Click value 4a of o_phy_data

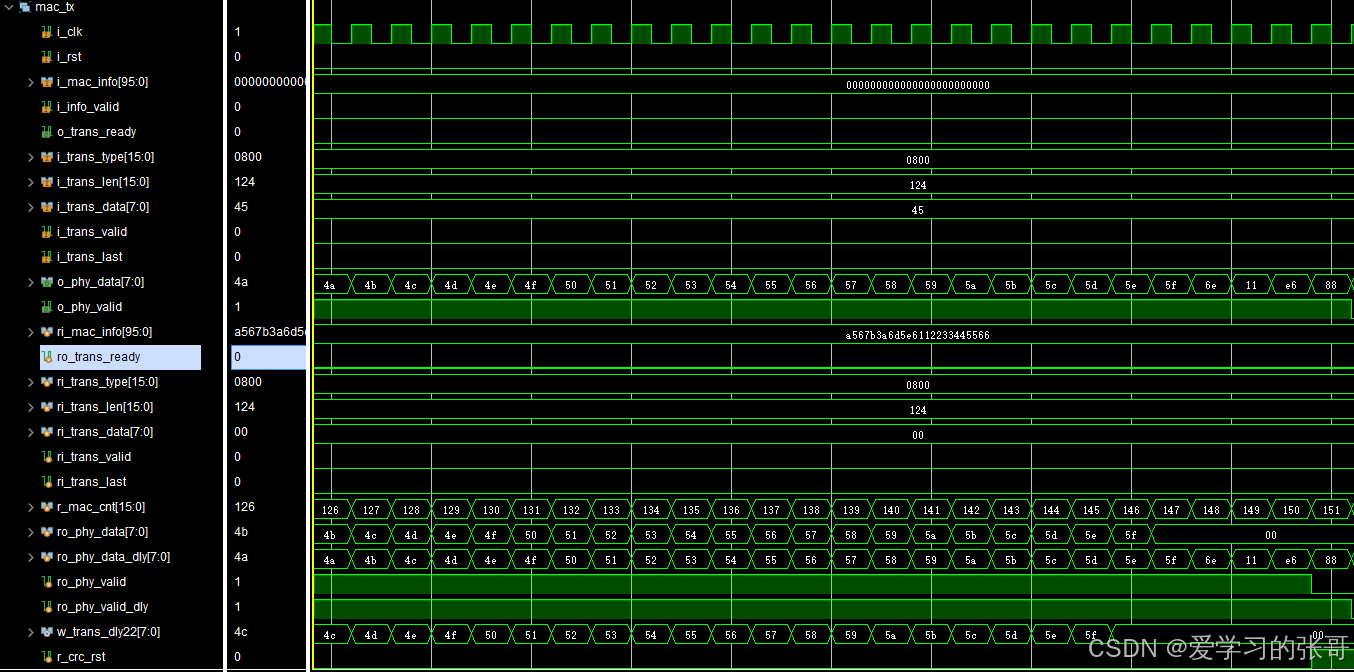(x=241, y=282)
